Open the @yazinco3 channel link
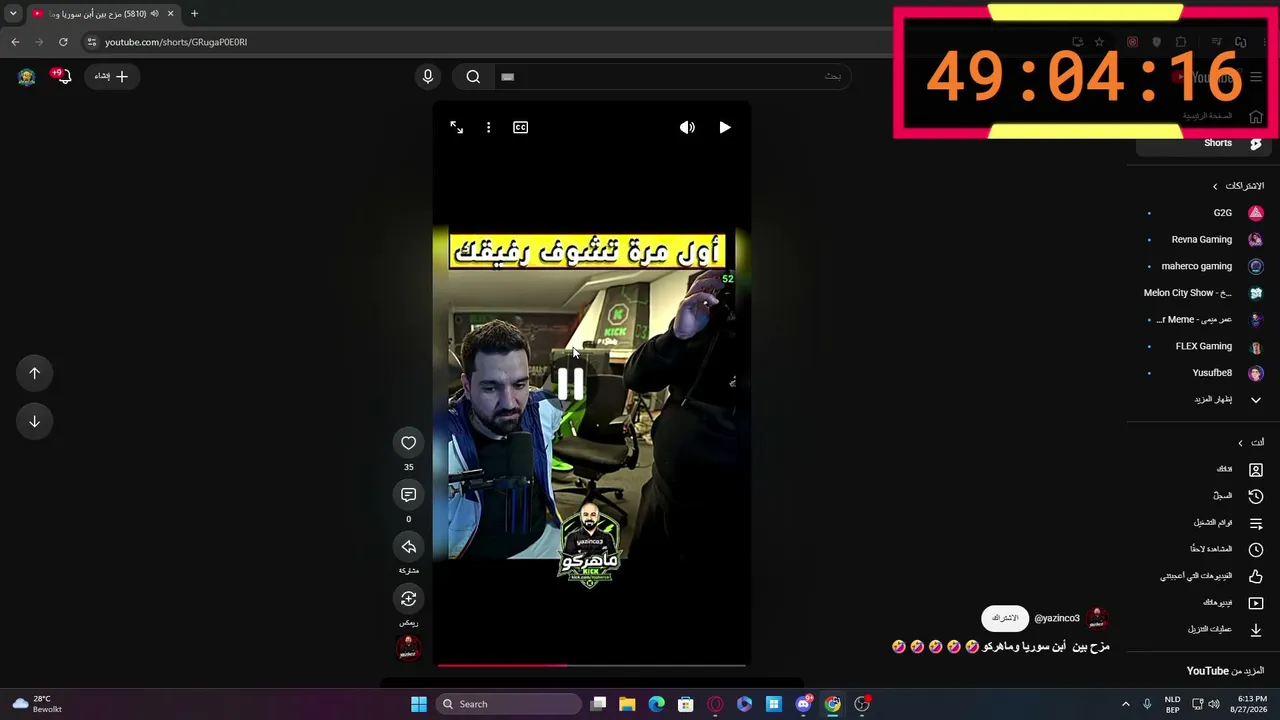Screen dimensions: 1280x720 [1057, 618]
